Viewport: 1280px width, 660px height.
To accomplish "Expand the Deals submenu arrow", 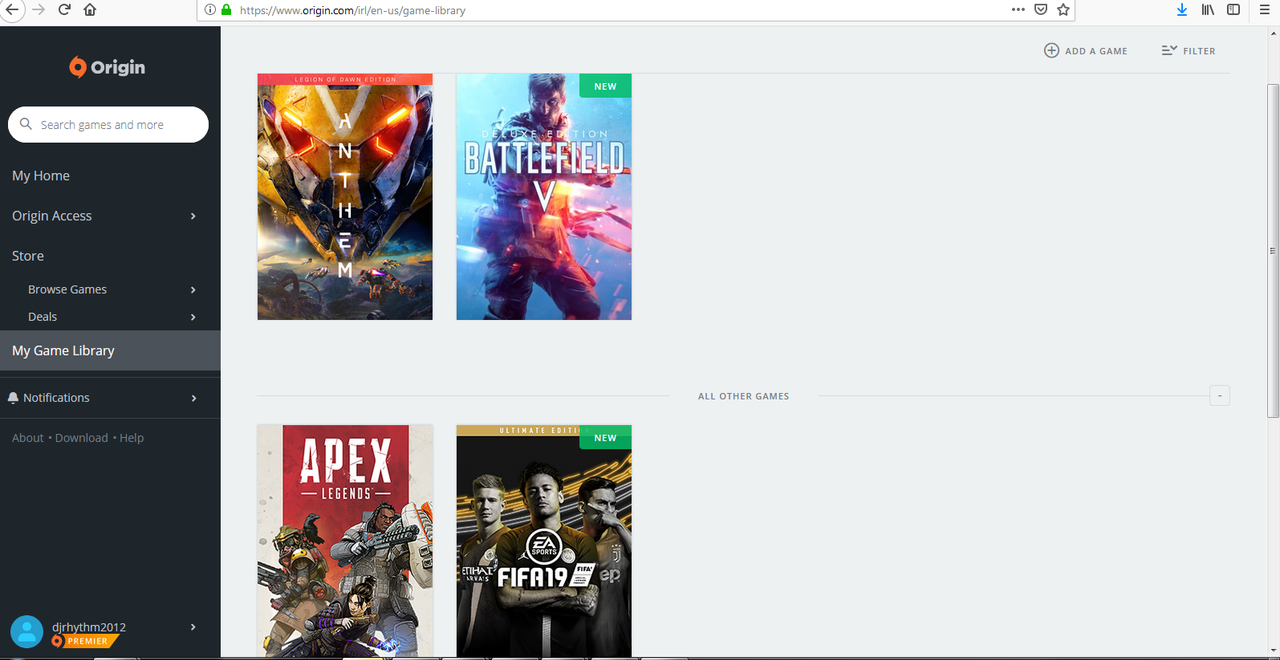I will (x=193, y=317).
